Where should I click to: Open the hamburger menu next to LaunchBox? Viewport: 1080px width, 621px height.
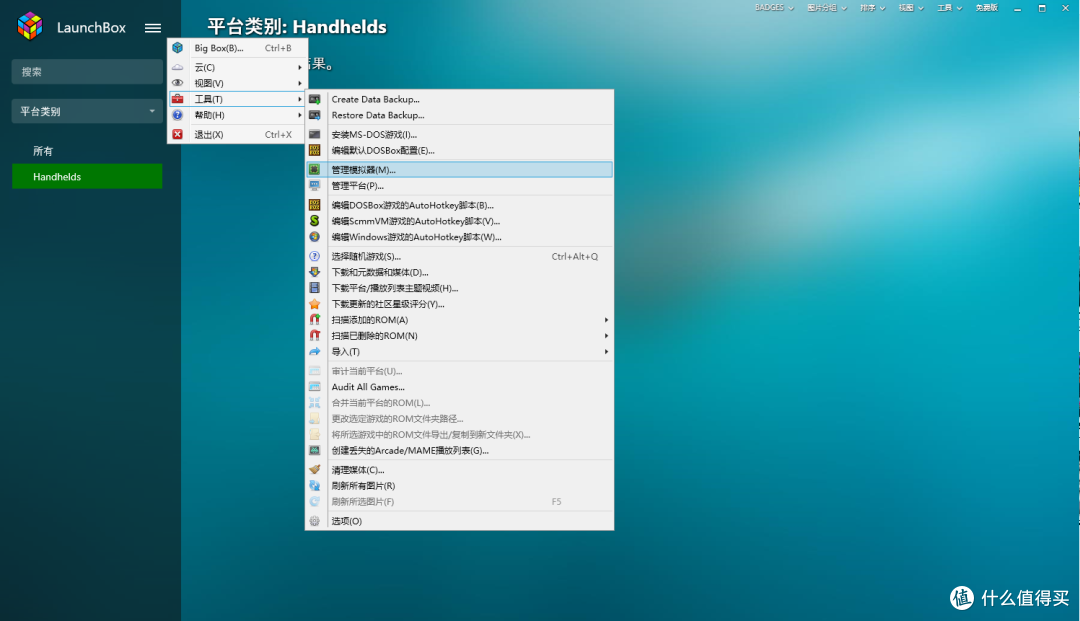click(153, 28)
